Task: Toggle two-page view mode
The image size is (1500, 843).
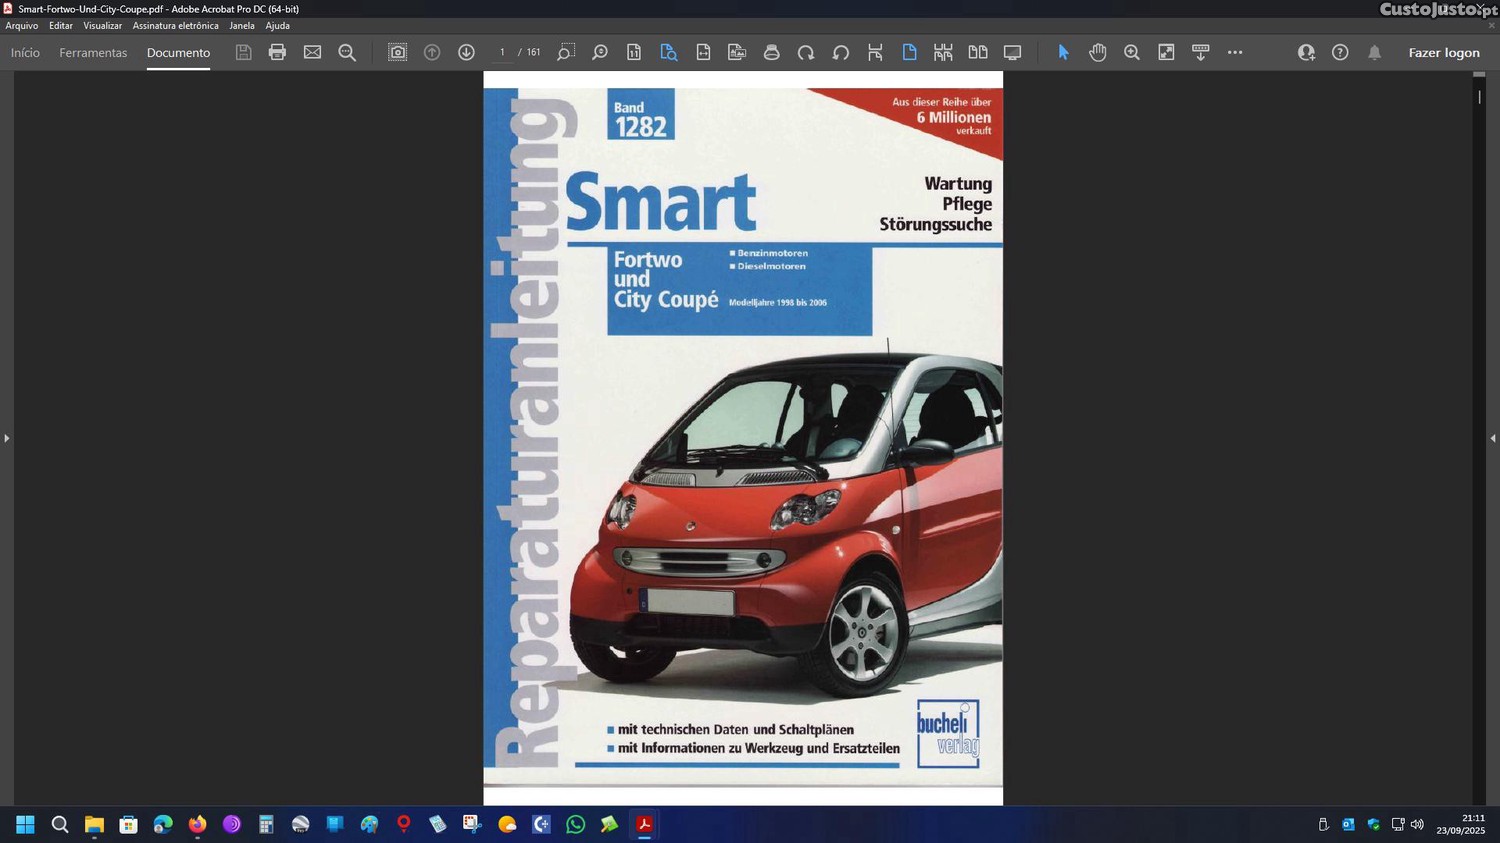Action: [978, 52]
